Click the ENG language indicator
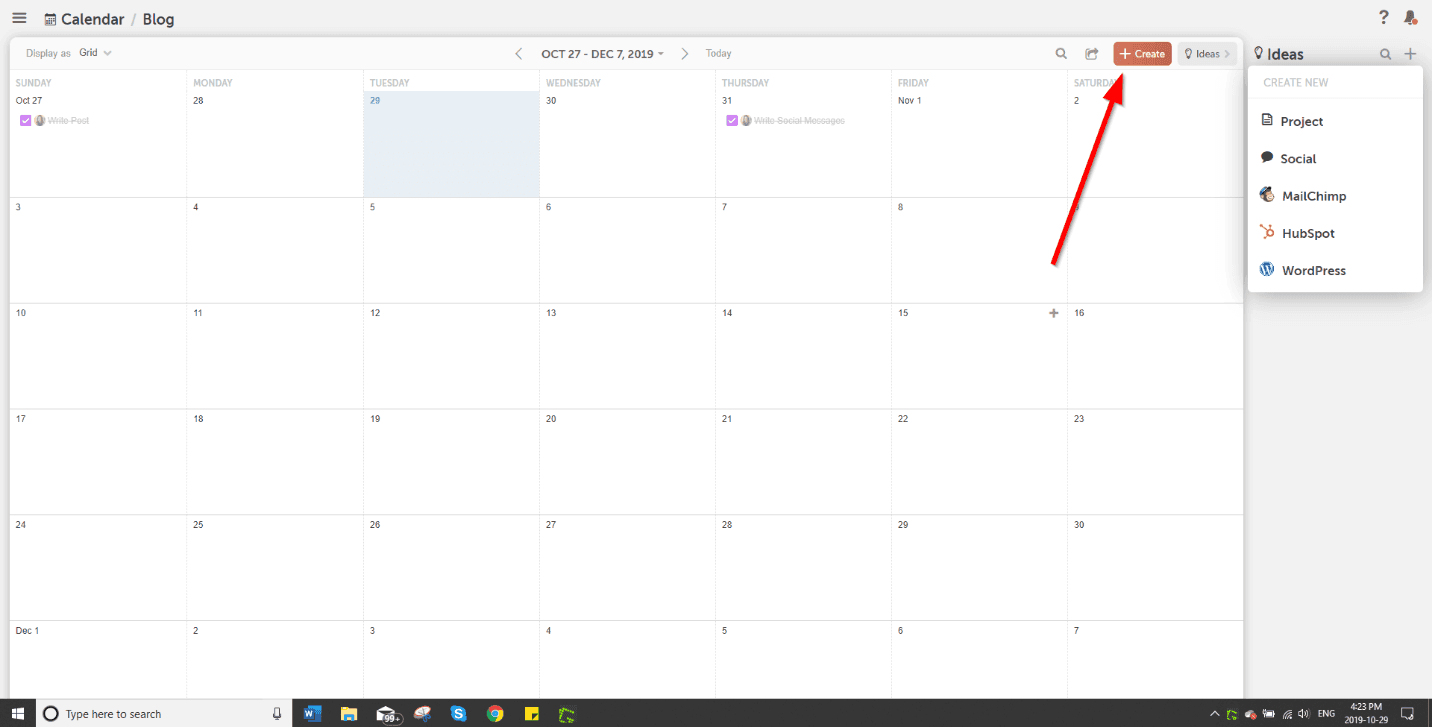Image resolution: width=1432 pixels, height=727 pixels. tap(1326, 714)
